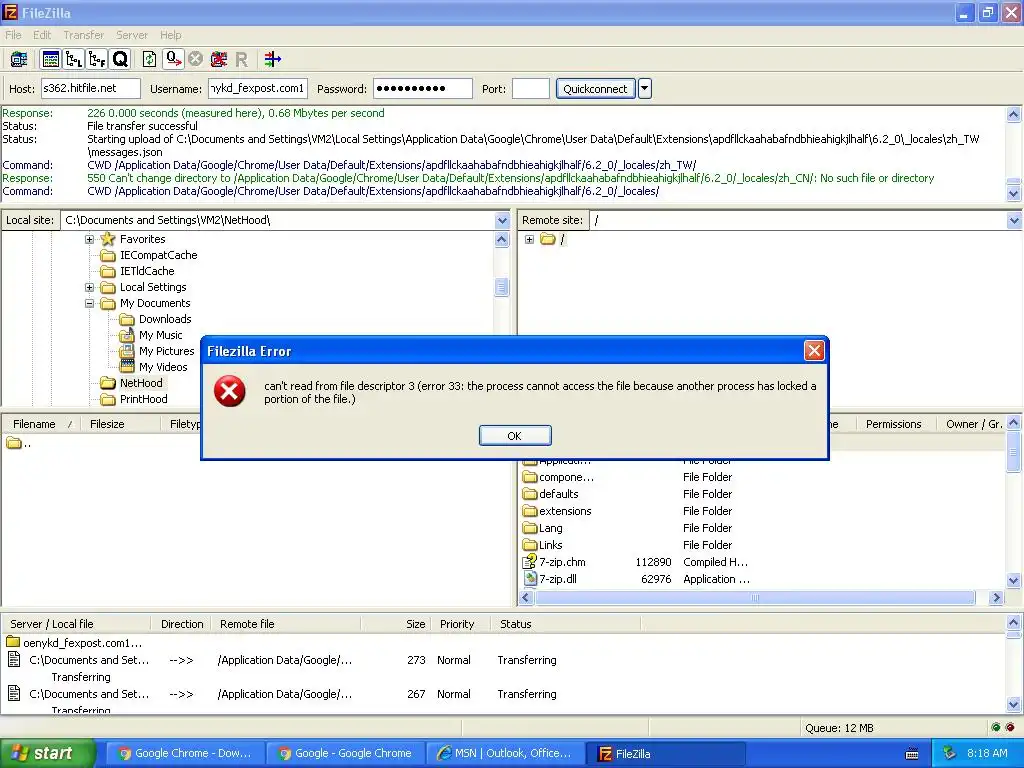The height and width of the screenshot is (768, 1024).
Task: Click the Username input field
Action: (258, 88)
